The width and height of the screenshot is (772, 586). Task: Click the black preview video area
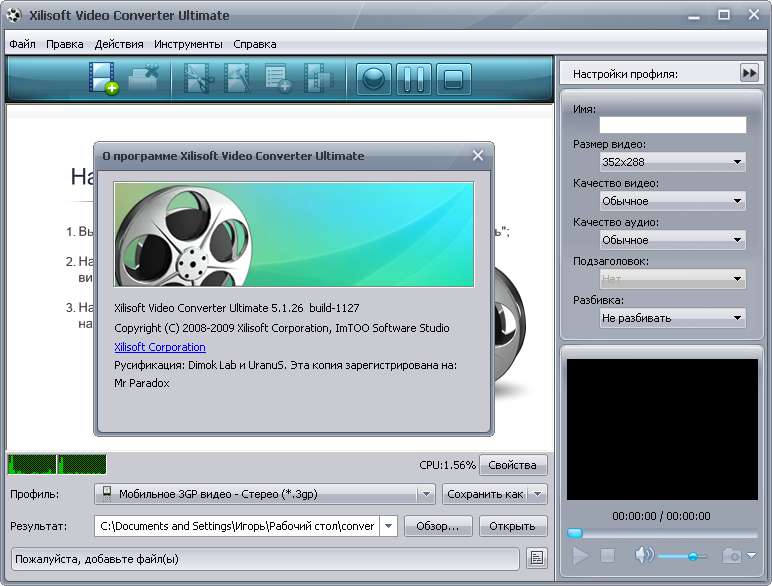tap(662, 429)
